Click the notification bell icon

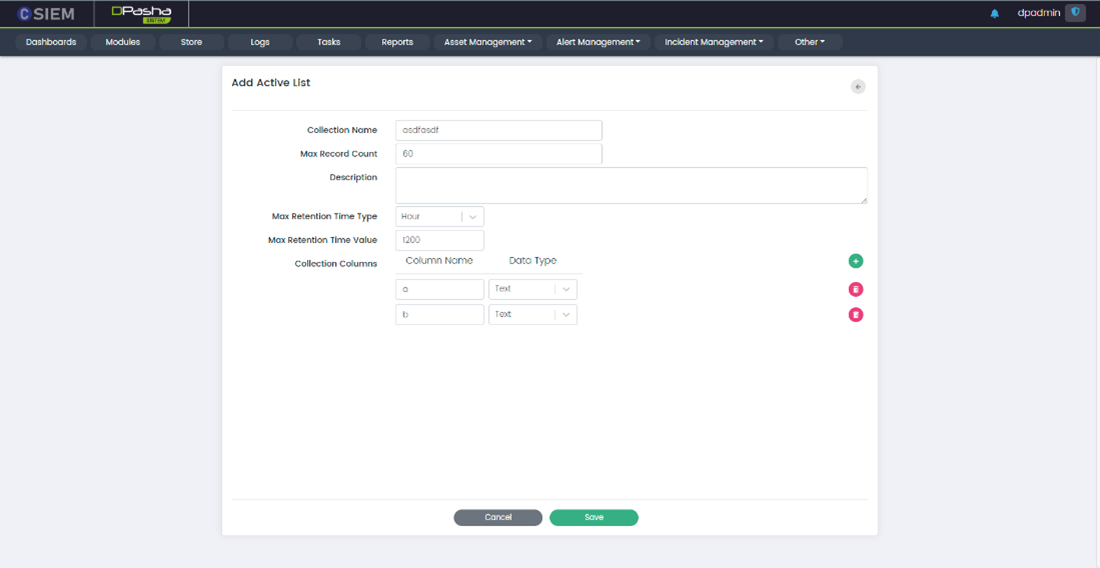[x=994, y=14]
